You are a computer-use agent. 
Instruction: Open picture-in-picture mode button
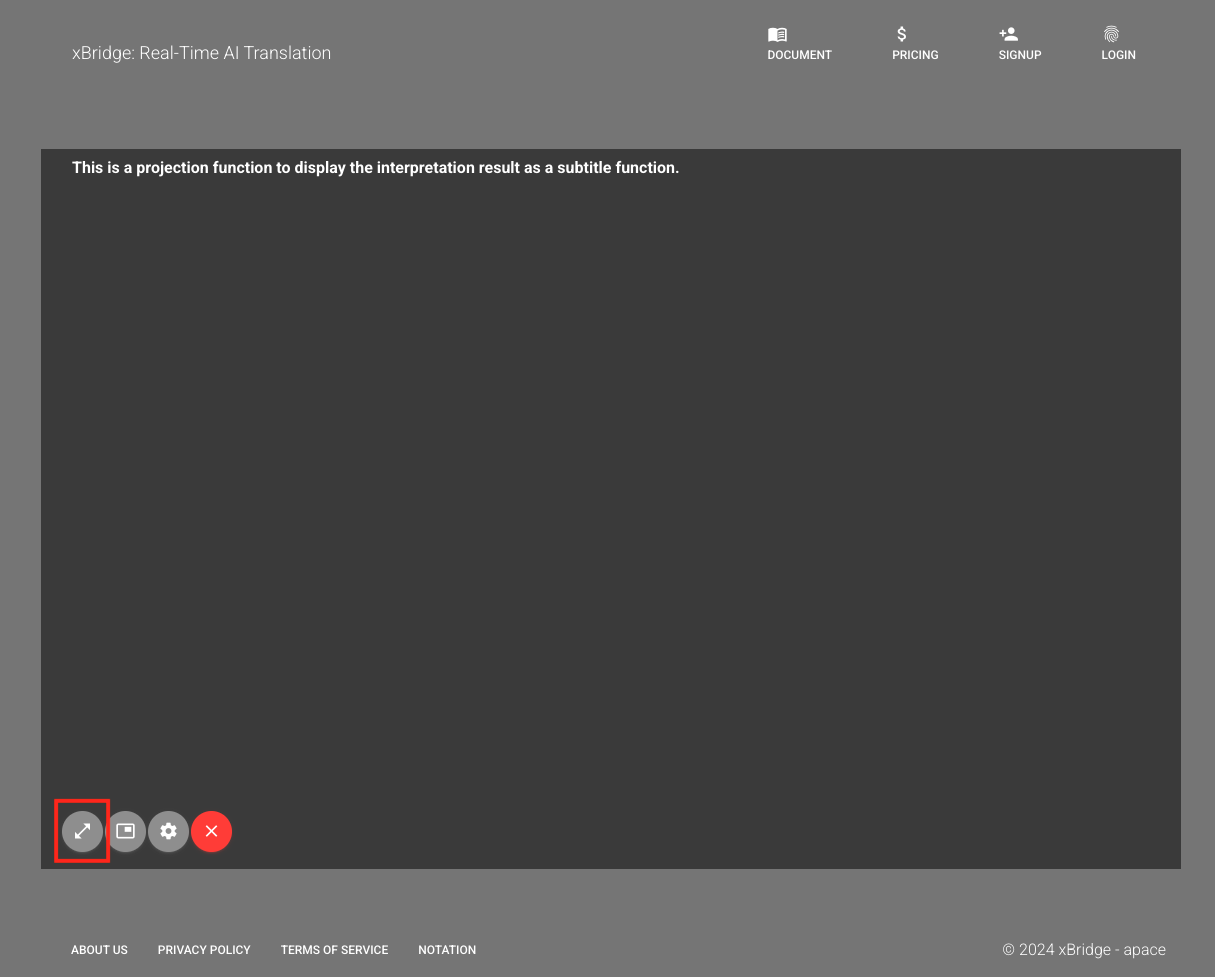pos(126,831)
